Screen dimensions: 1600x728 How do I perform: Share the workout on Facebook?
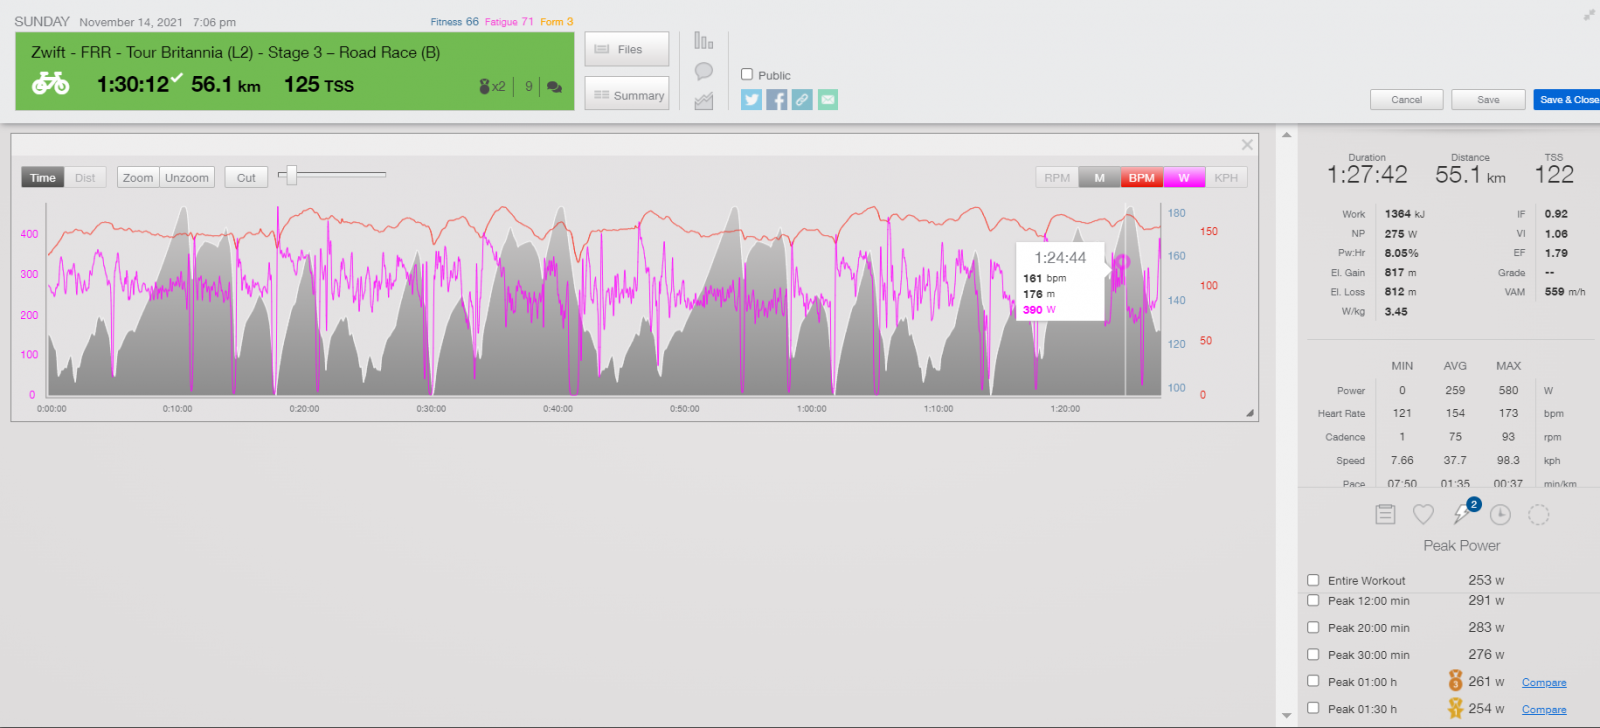(777, 100)
